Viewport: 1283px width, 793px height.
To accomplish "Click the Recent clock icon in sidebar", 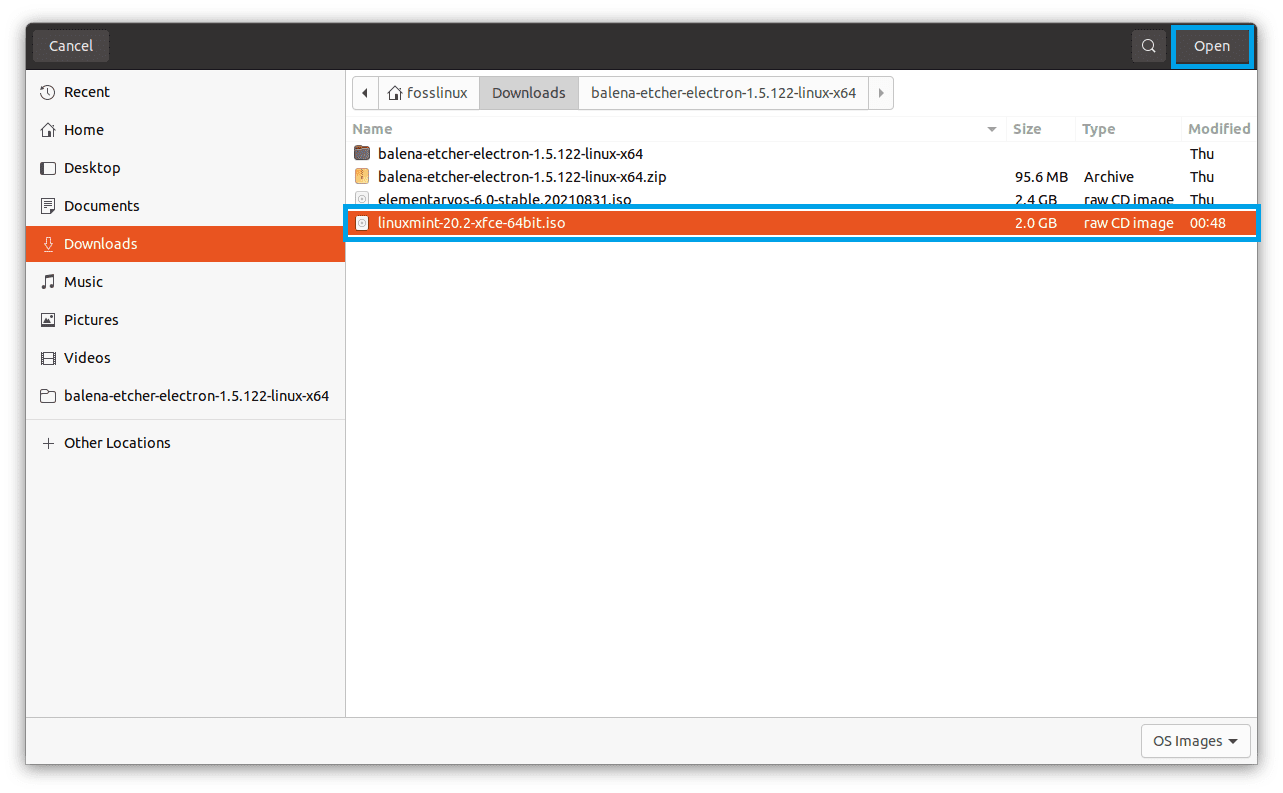I will (x=47, y=92).
